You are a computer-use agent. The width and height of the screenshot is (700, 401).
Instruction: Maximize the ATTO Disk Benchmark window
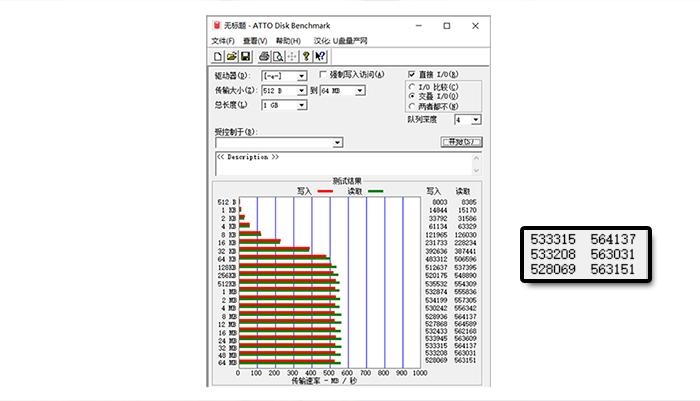(x=446, y=25)
